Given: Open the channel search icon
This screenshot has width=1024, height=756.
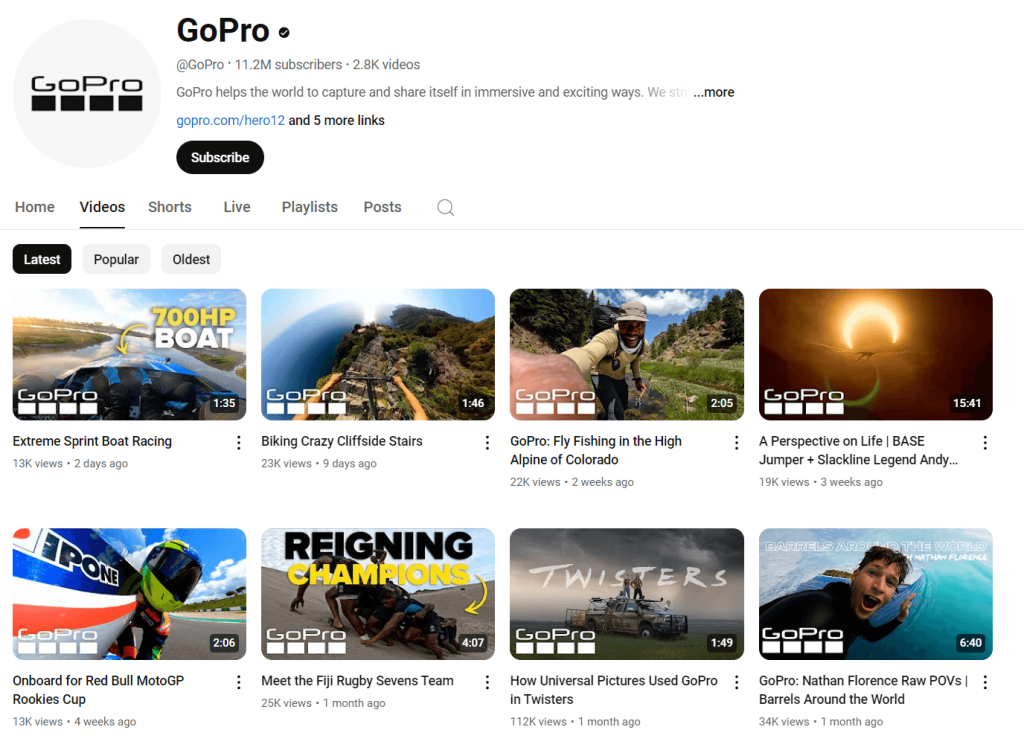Looking at the screenshot, I should click(x=445, y=207).
